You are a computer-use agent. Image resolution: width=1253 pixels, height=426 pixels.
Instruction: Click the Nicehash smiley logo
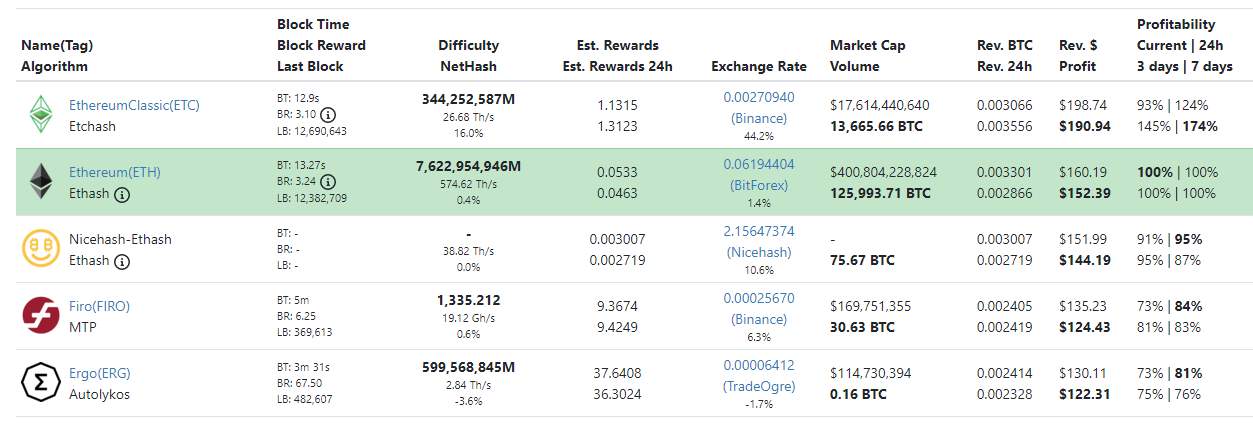[41, 248]
